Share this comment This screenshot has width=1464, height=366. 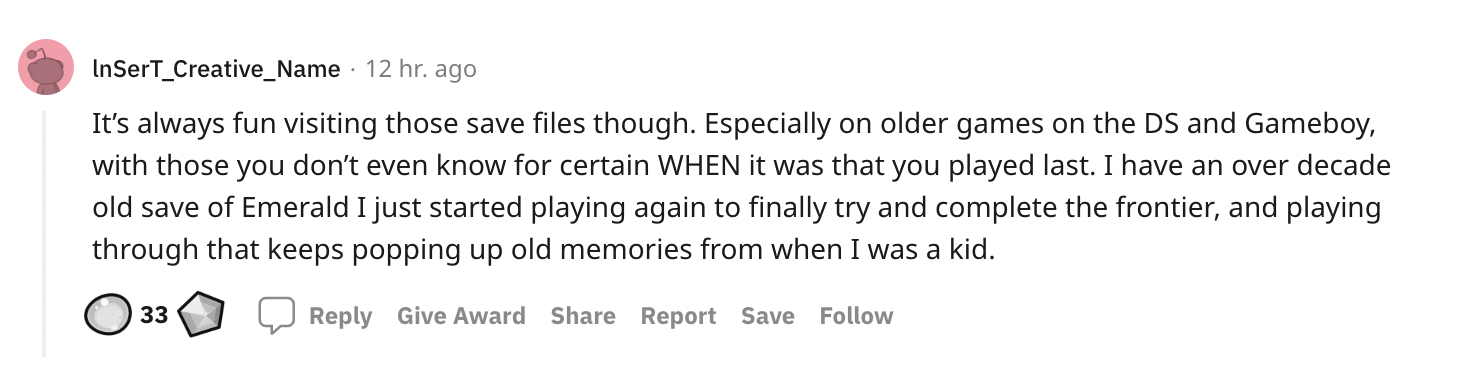583,316
